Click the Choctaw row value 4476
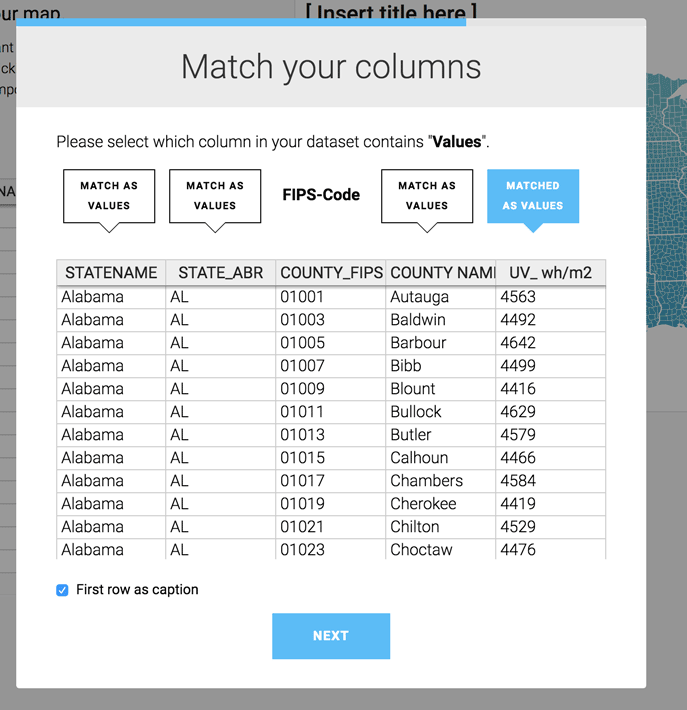 click(x=551, y=550)
